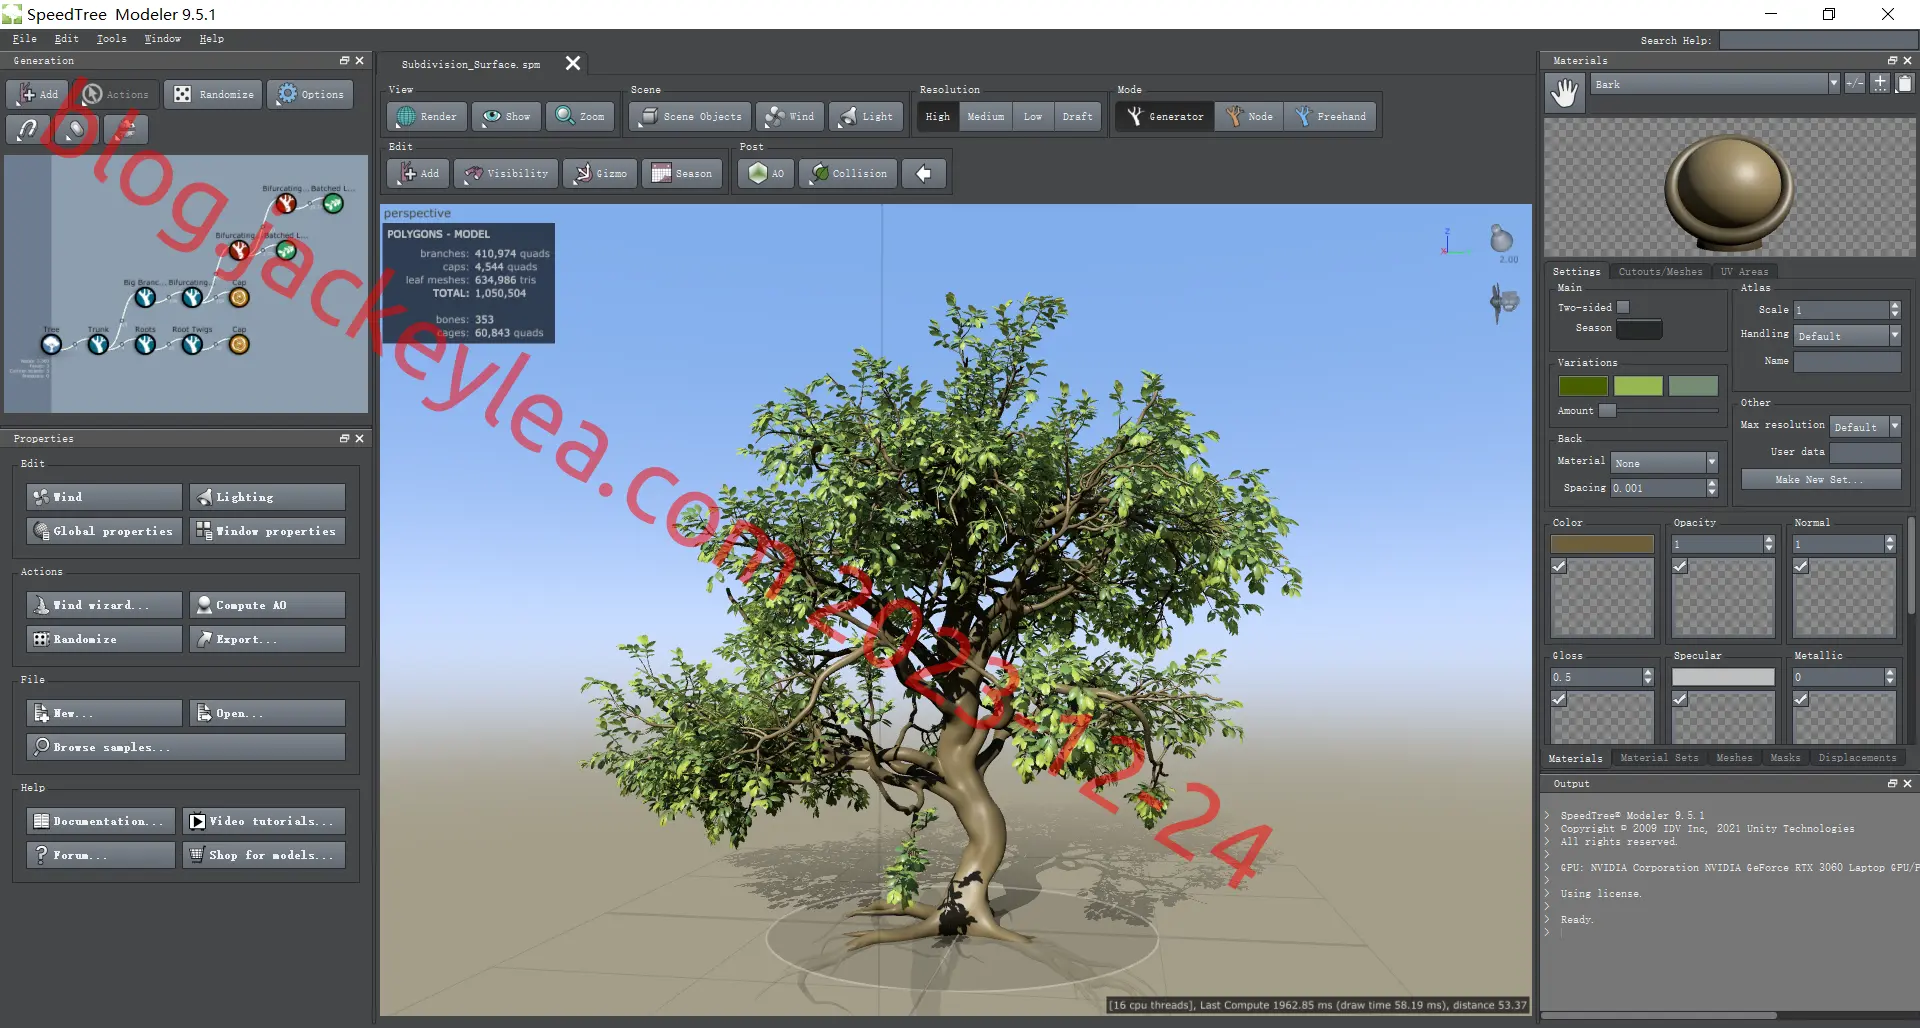Screen dimensions: 1920x1028
Task: Open the Back Material None dropdown
Action: click(x=1664, y=463)
